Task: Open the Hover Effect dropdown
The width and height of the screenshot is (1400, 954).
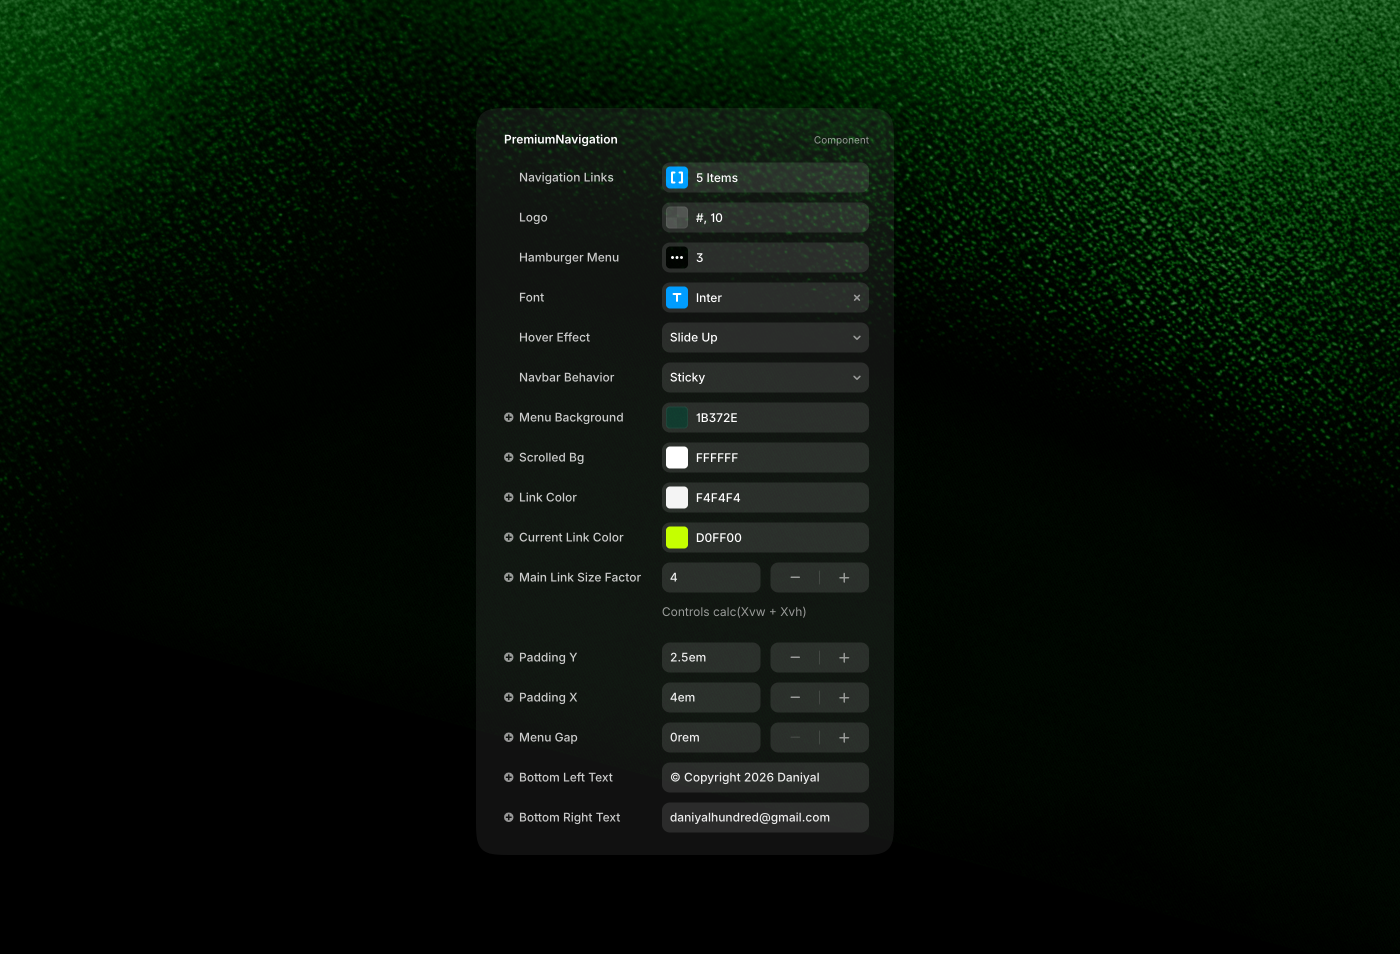Action: point(765,338)
